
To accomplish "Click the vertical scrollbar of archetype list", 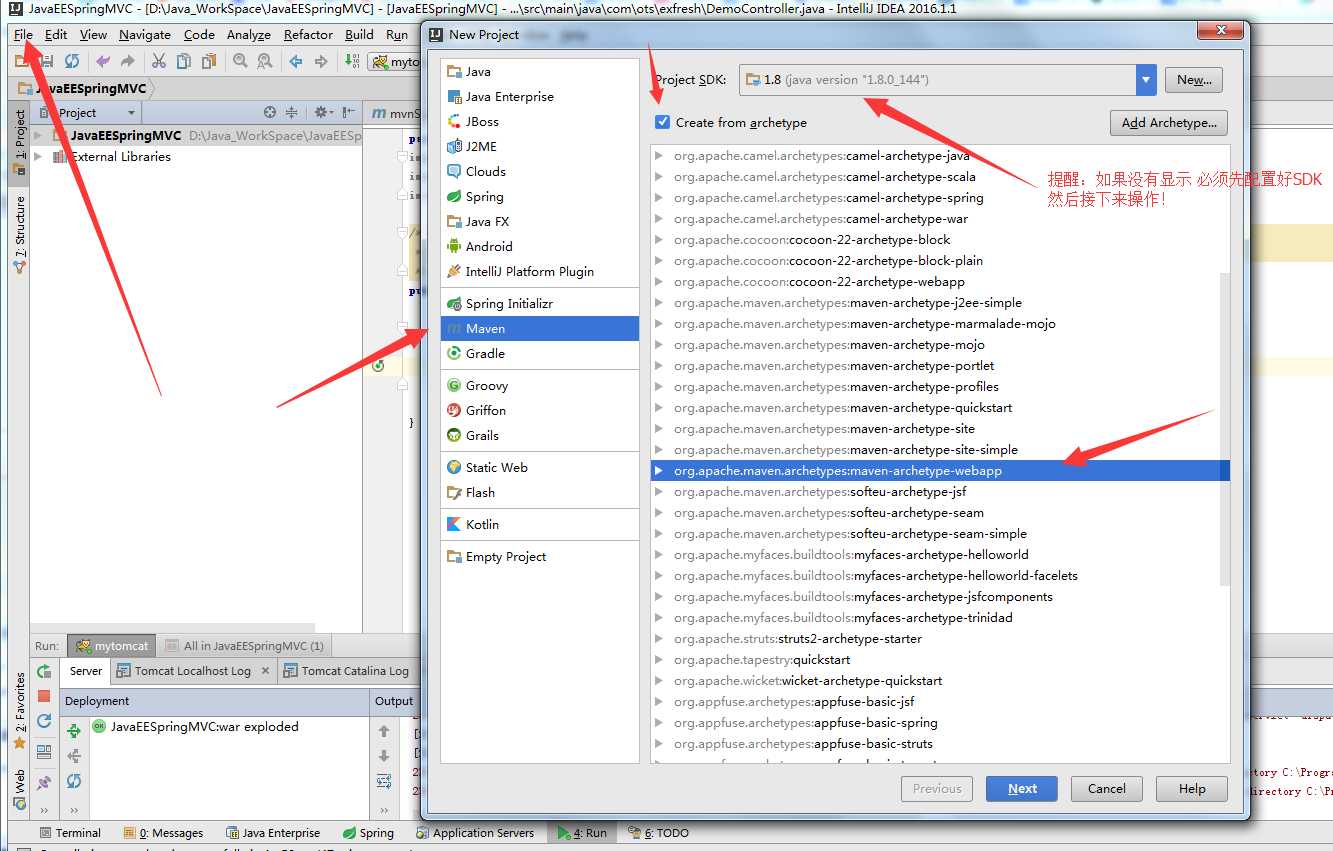I will [x=1224, y=428].
